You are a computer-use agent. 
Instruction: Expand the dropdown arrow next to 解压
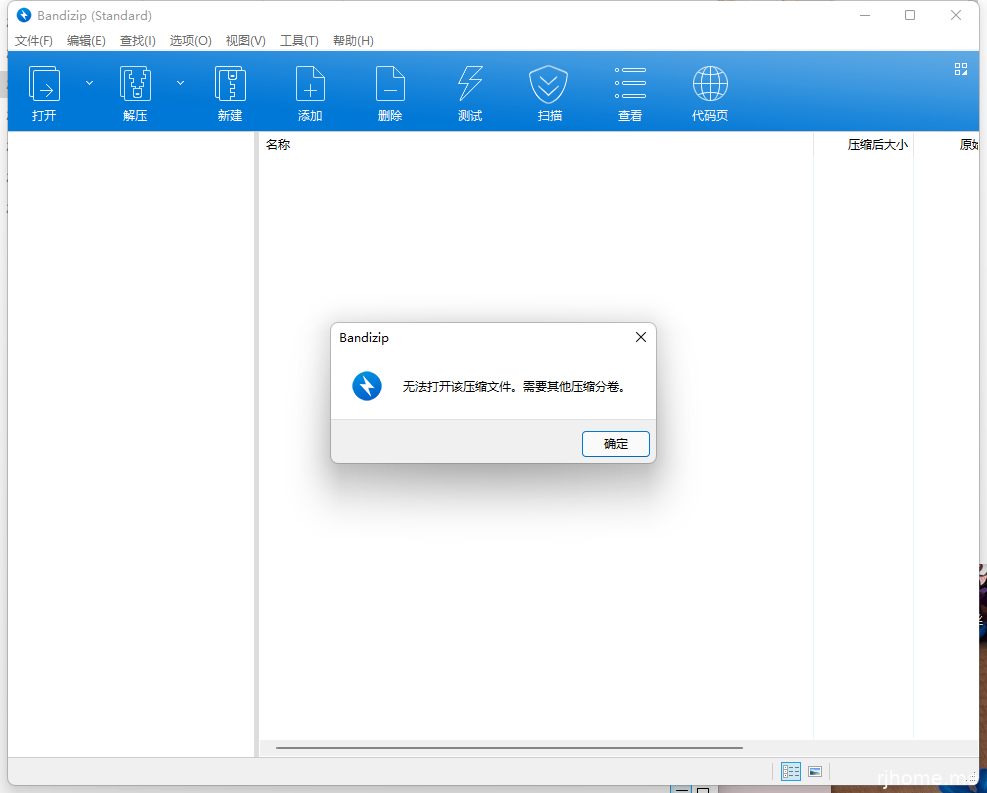[x=180, y=83]
